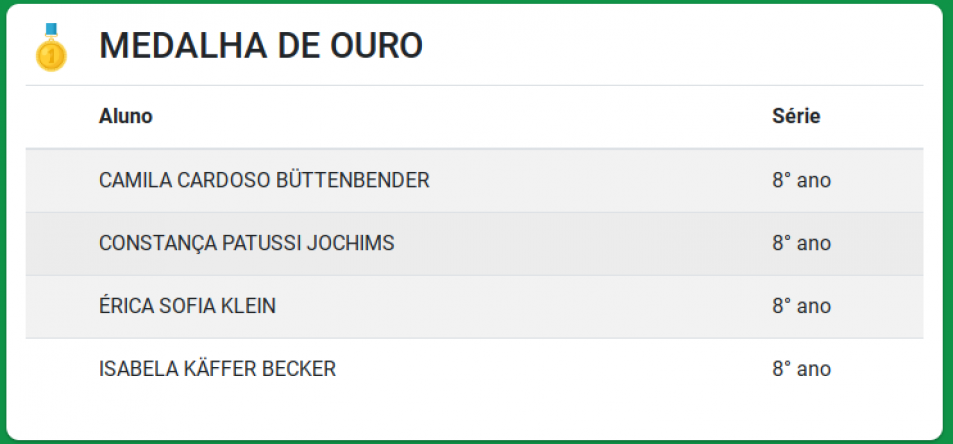
Task: Click 8° ano in Klein's row
Action: pyautogui.click(x=801, y=306)
